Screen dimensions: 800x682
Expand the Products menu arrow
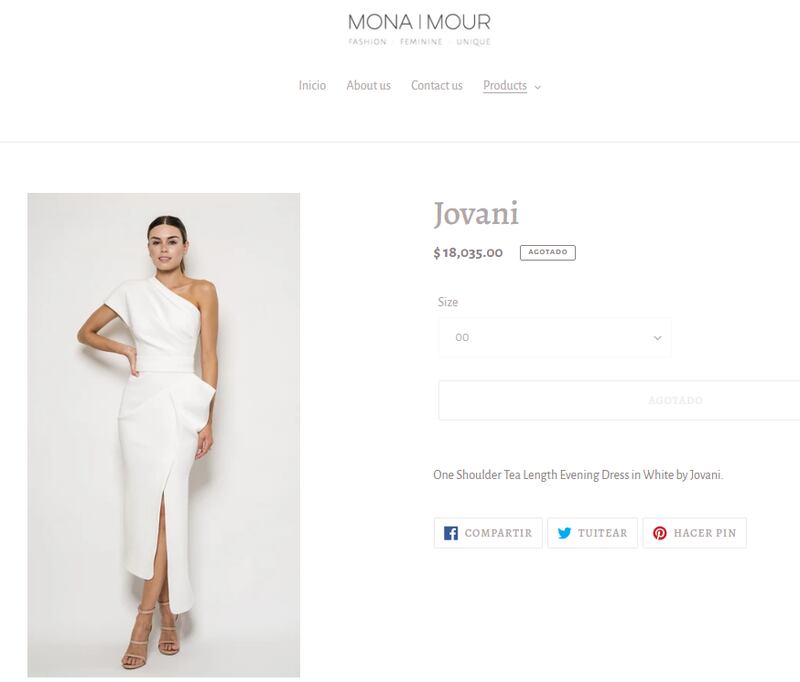coord(537,87)
